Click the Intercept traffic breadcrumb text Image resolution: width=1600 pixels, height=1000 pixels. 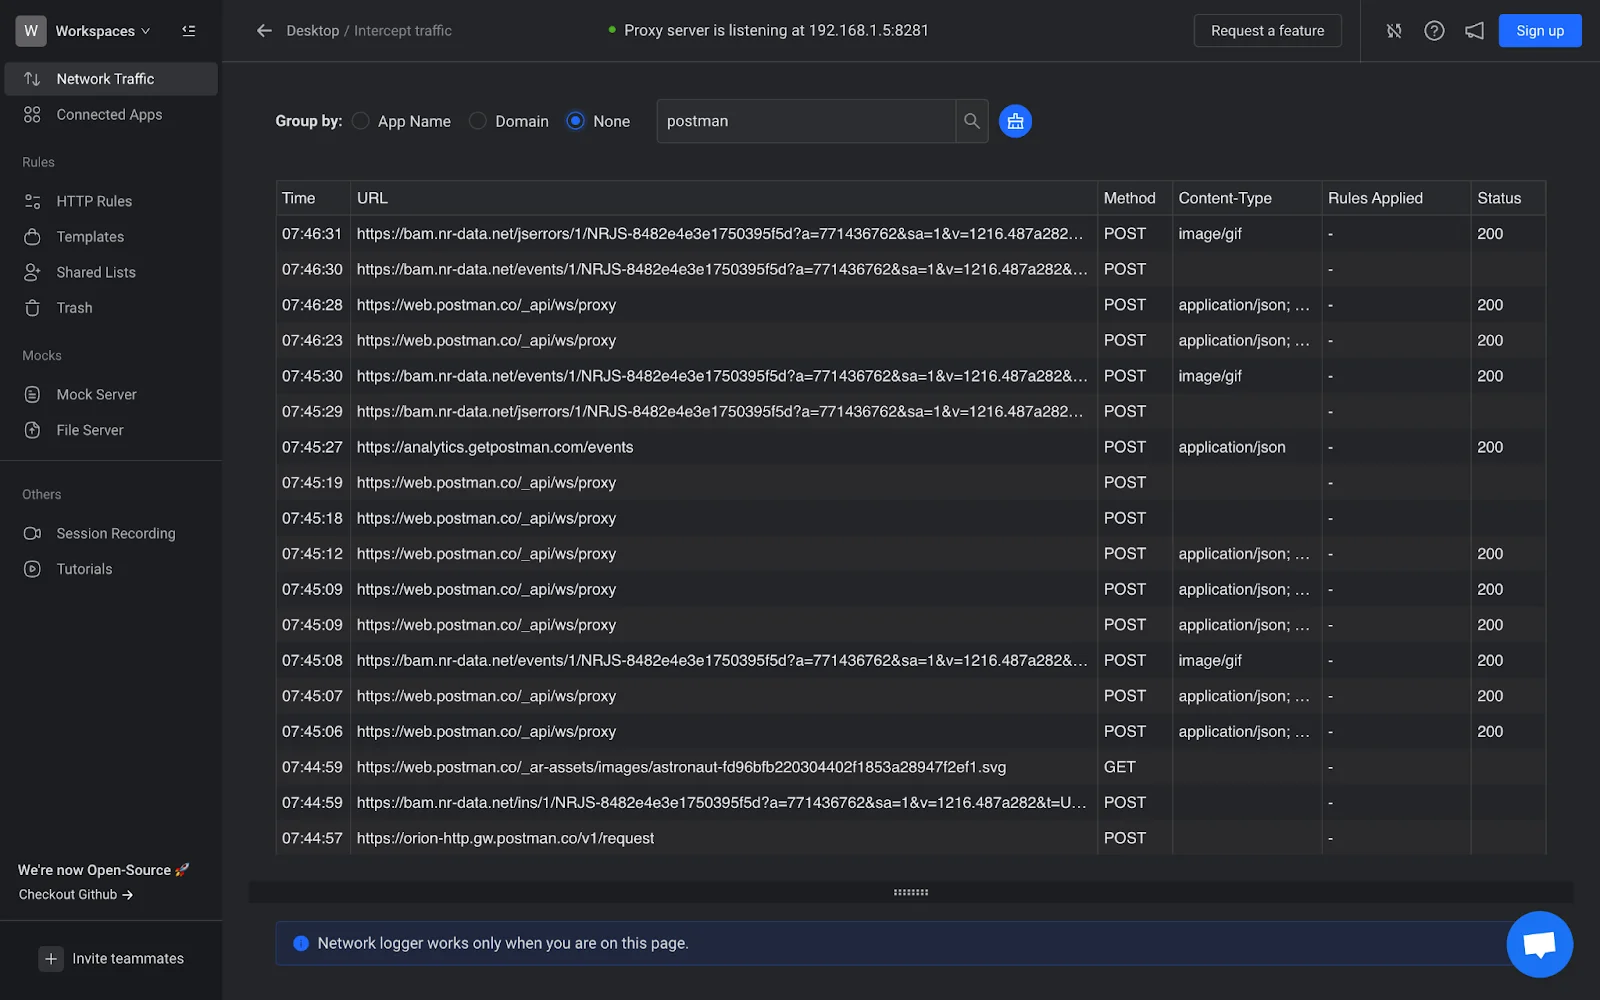[x=403, y=31]
